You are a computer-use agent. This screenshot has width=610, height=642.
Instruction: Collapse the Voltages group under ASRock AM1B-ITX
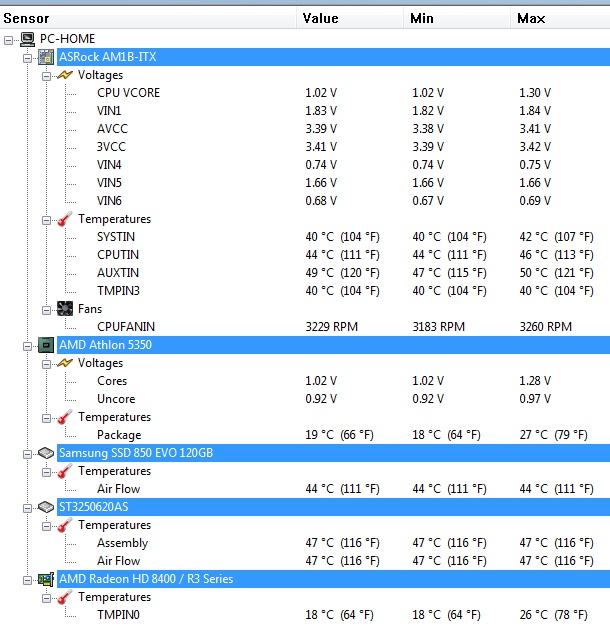(x=47, y=77)
